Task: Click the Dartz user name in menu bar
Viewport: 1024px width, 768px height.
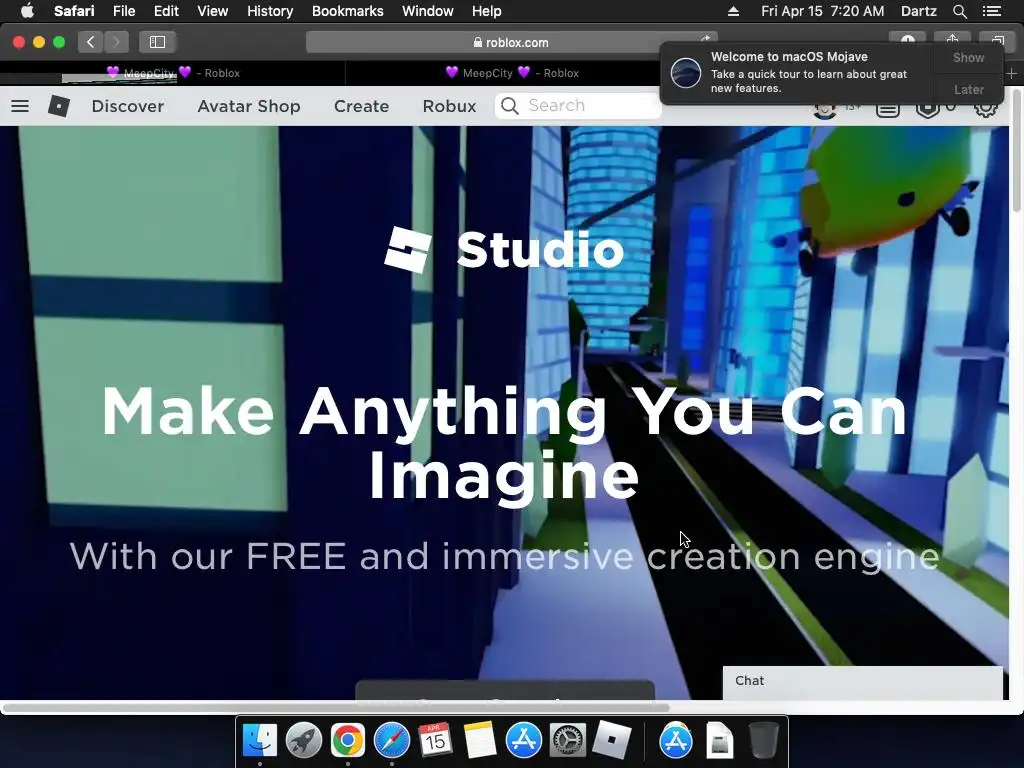Action: click(918, 11)
